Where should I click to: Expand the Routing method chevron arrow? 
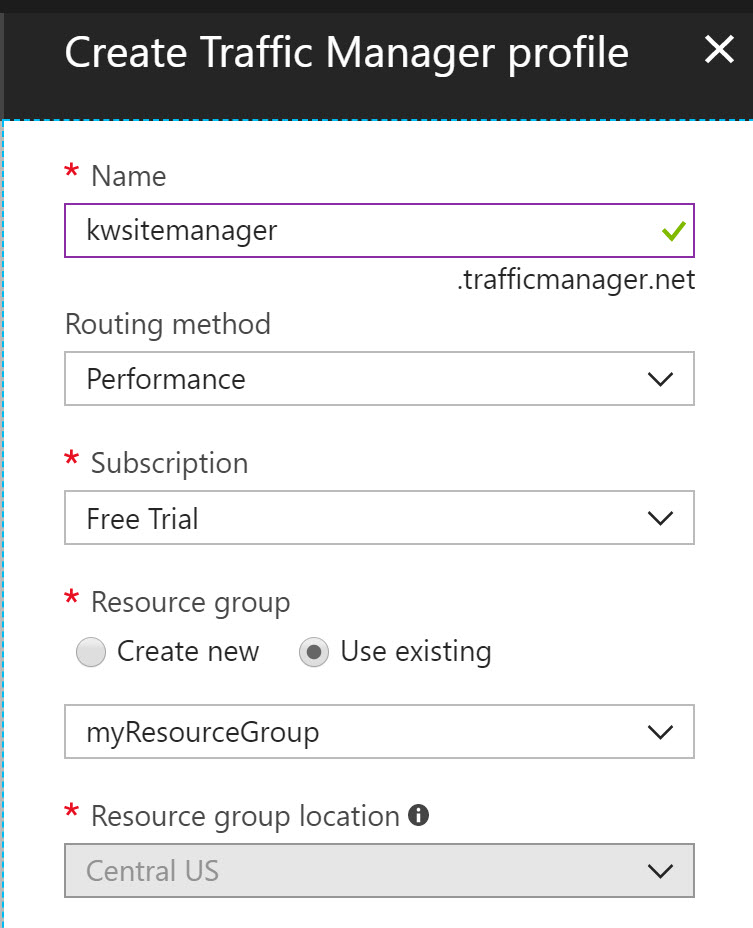[660, 379]
